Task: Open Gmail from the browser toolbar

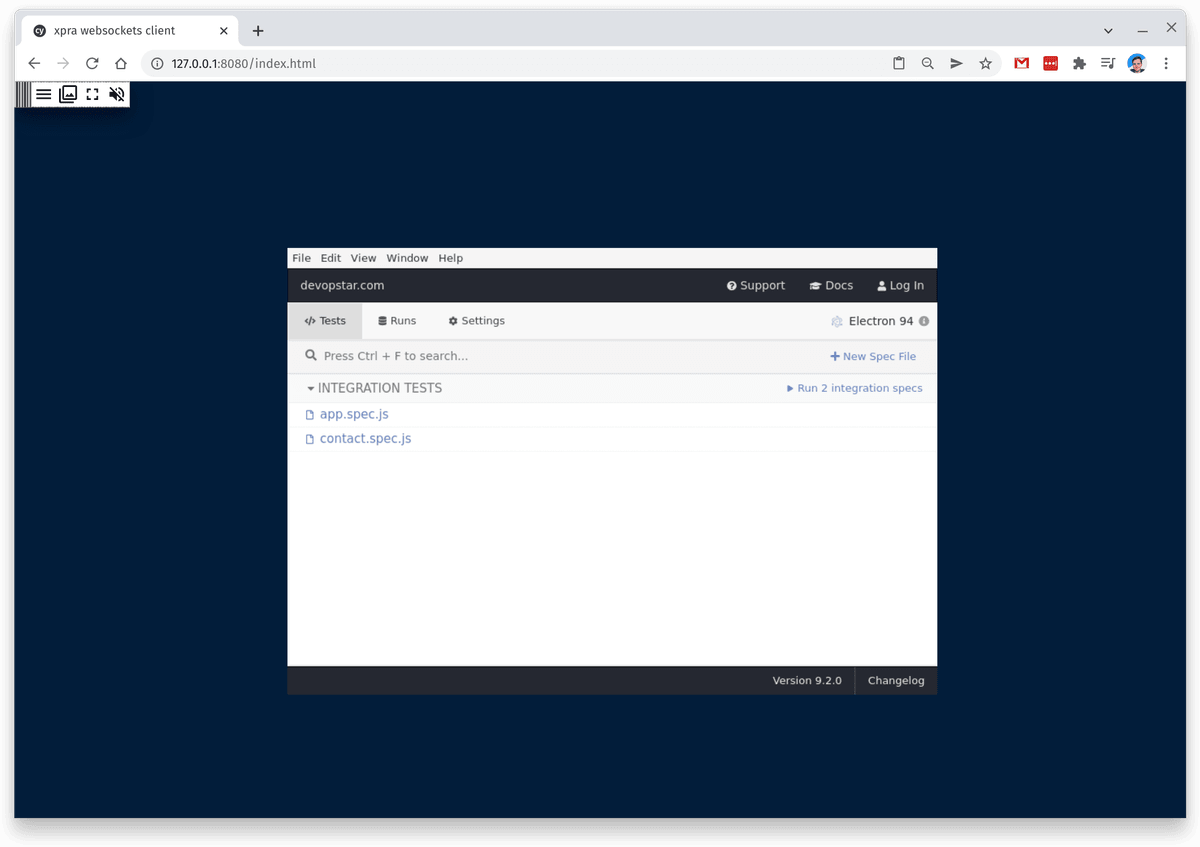Action: coord(1021,62)
